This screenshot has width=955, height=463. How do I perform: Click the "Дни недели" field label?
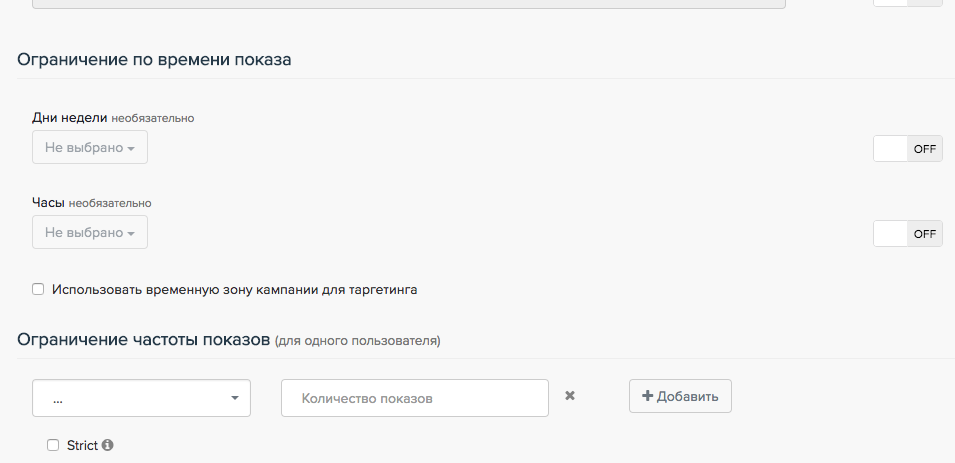[x=70, y=117]
